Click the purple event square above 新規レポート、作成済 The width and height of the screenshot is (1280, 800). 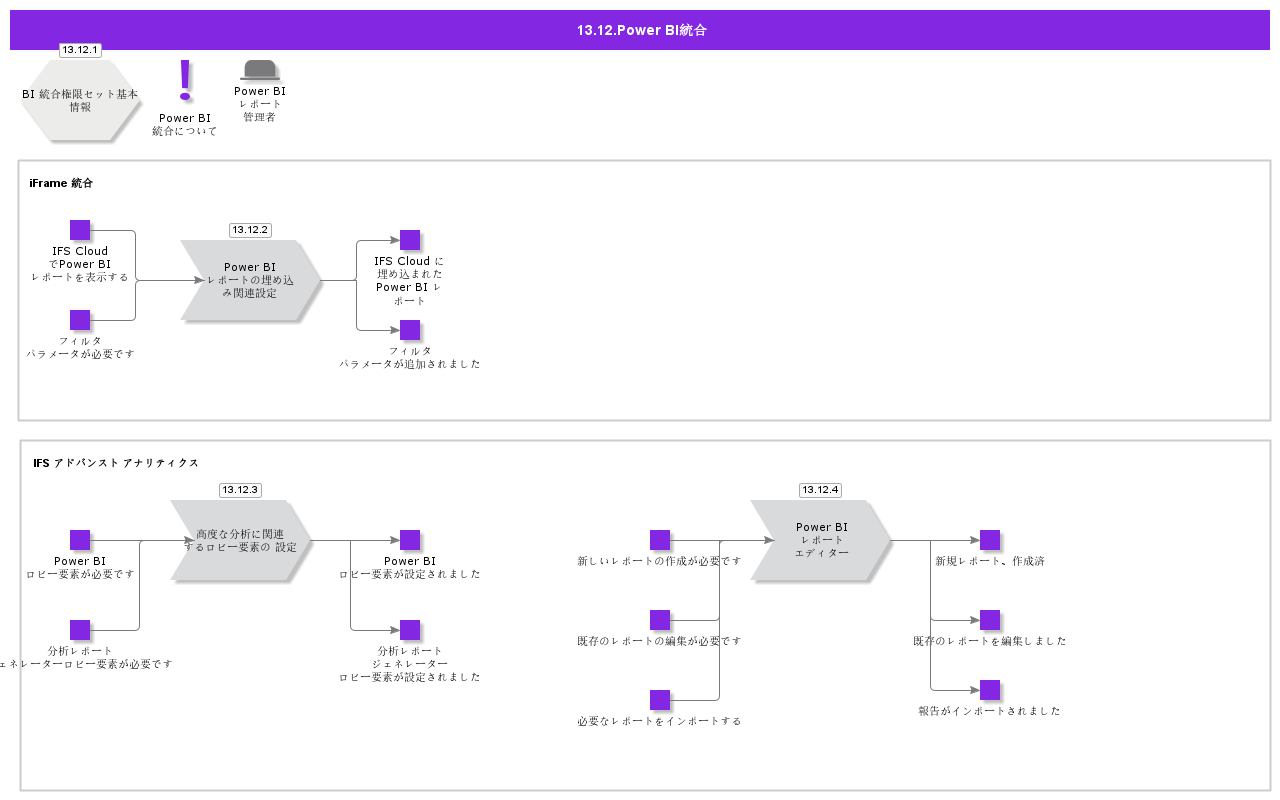tap(990, 540)
